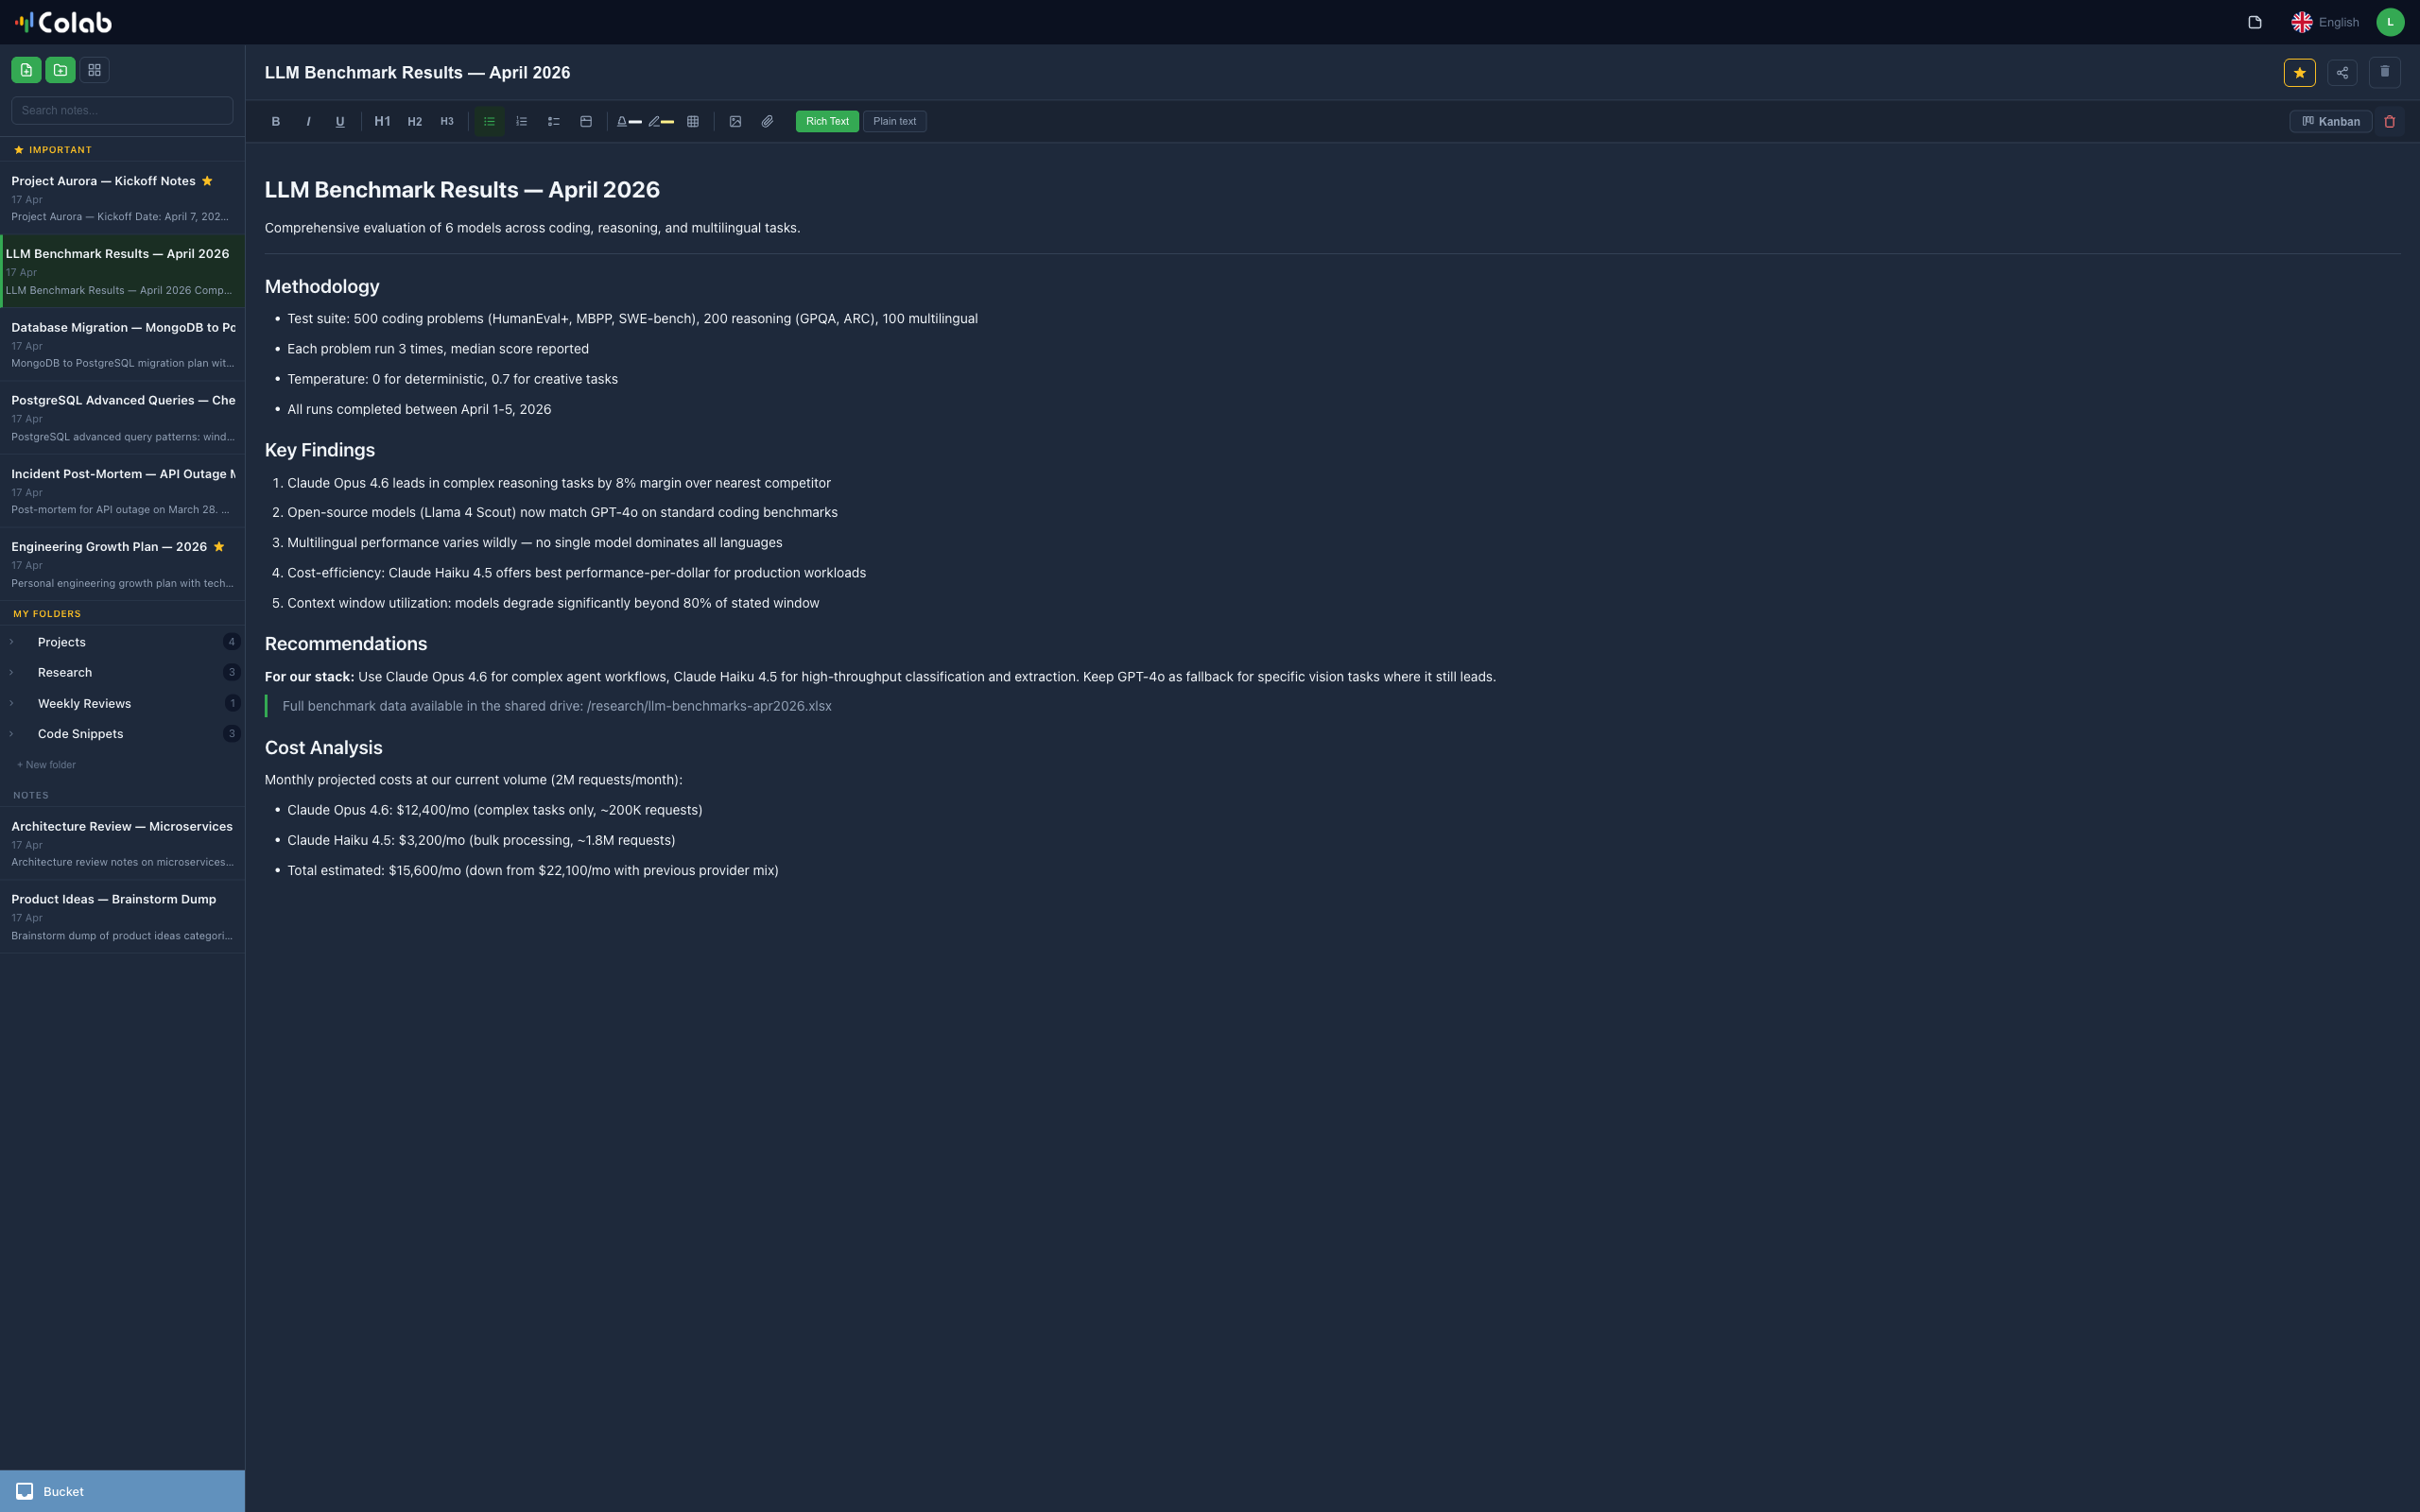Open the user avatar menu labeled L

pyautogui.click(x=2389, y=22)
